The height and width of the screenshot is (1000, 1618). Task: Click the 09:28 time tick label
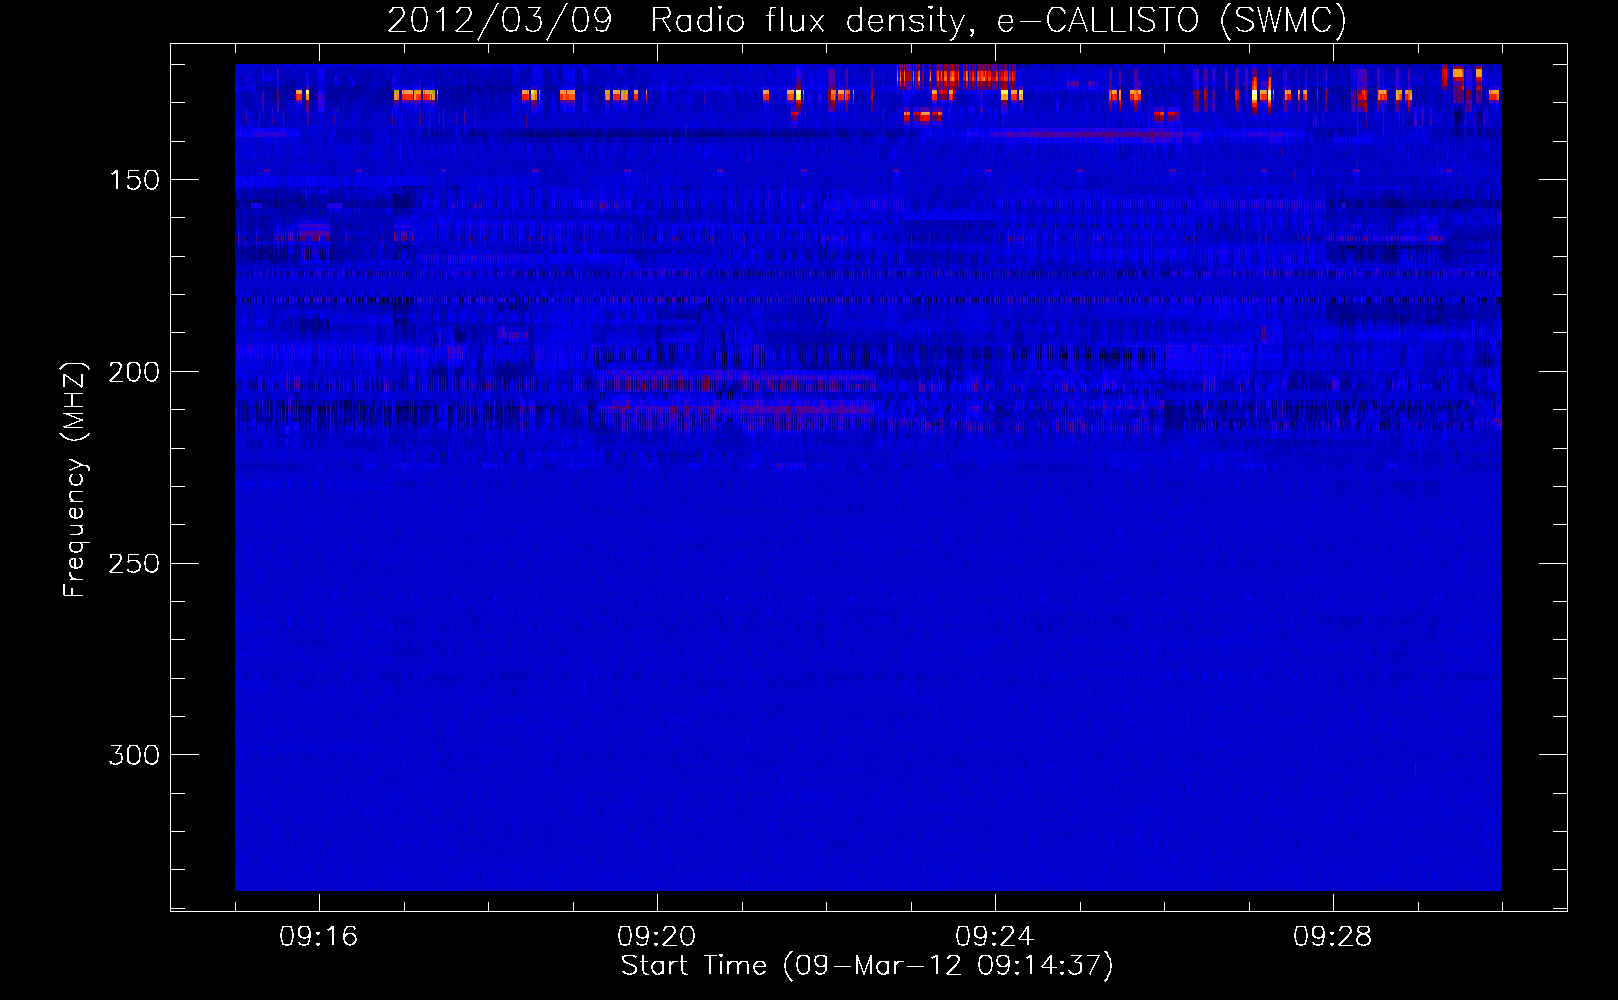click(1333, 937)
